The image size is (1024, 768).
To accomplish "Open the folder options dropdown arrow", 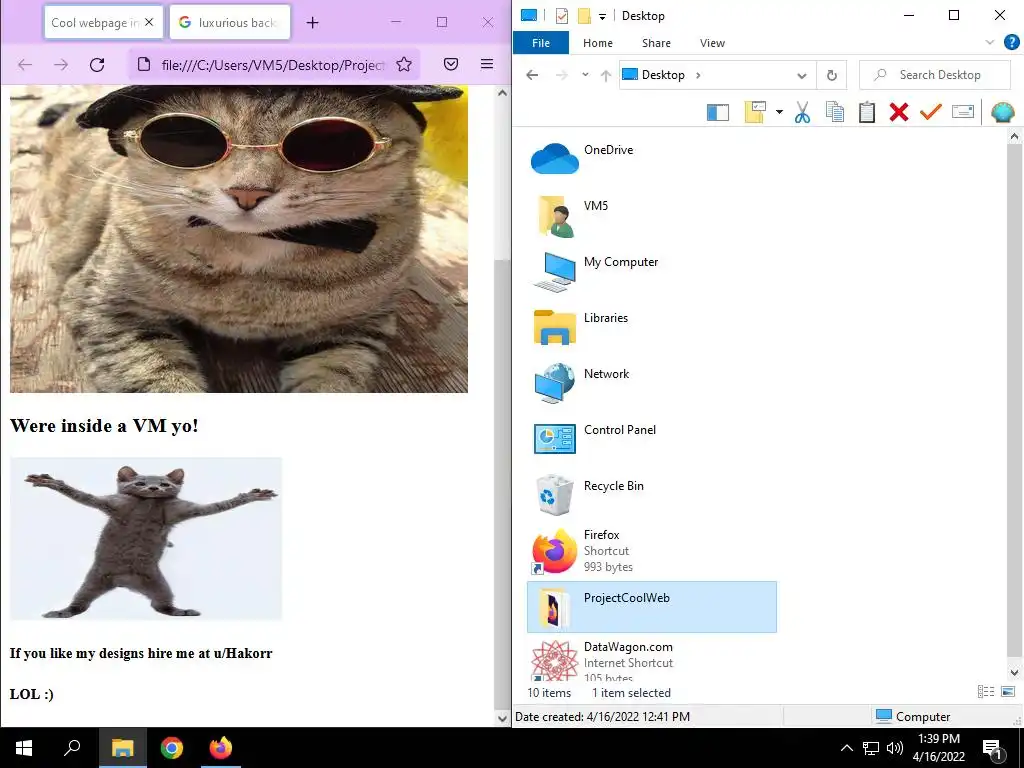I will click(x=779, y=112).
